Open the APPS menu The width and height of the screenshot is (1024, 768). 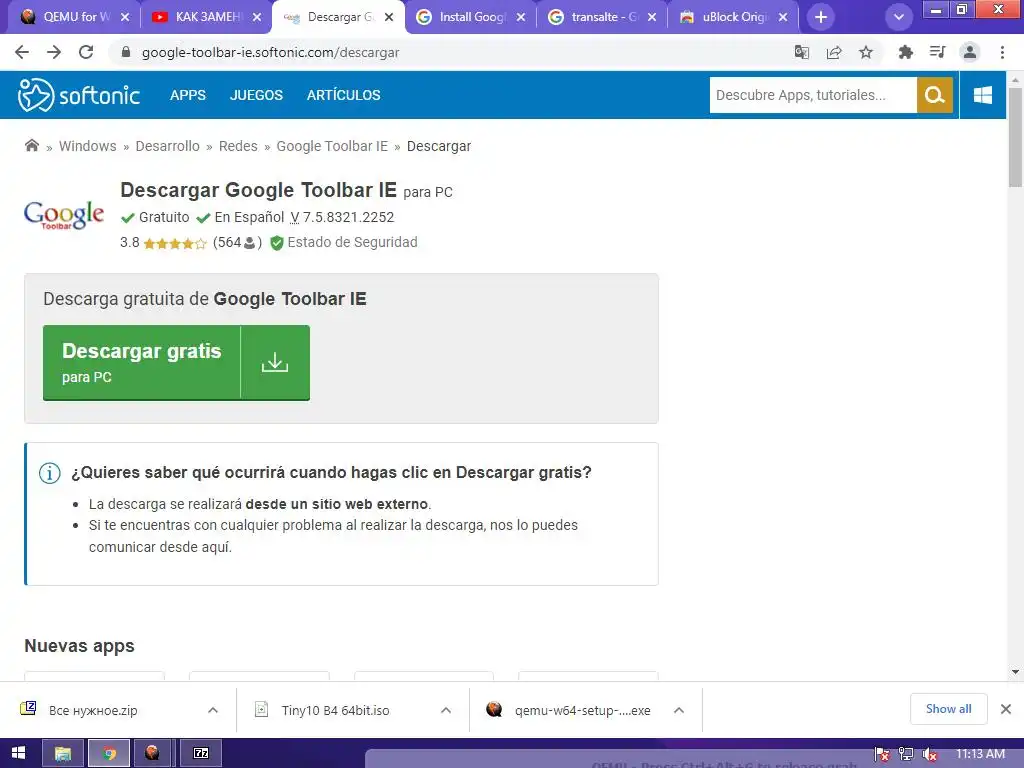[x=187, y=95]
